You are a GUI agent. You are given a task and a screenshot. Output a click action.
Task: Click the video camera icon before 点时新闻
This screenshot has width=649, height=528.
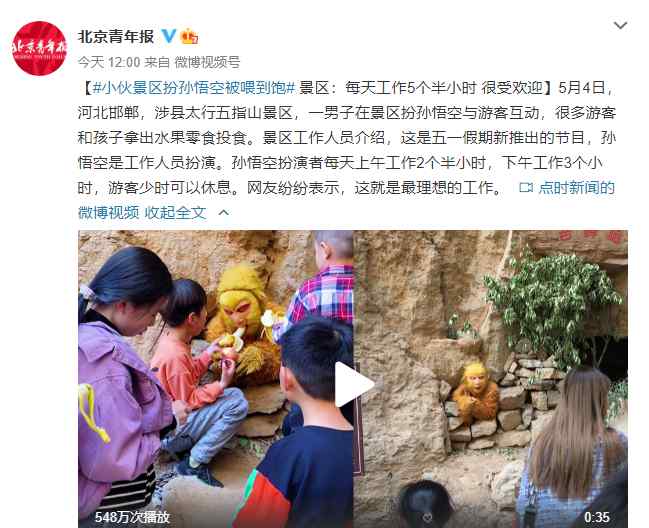point(526,188)
